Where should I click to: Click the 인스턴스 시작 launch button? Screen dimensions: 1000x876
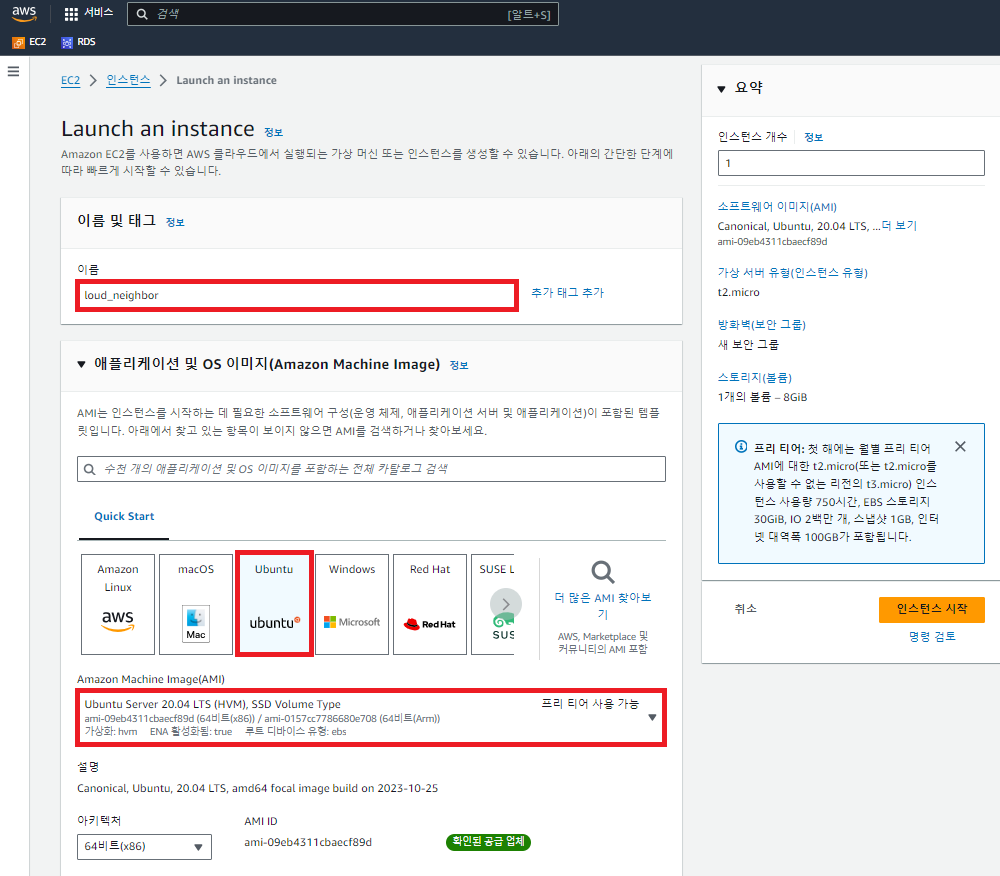point(931,610)
